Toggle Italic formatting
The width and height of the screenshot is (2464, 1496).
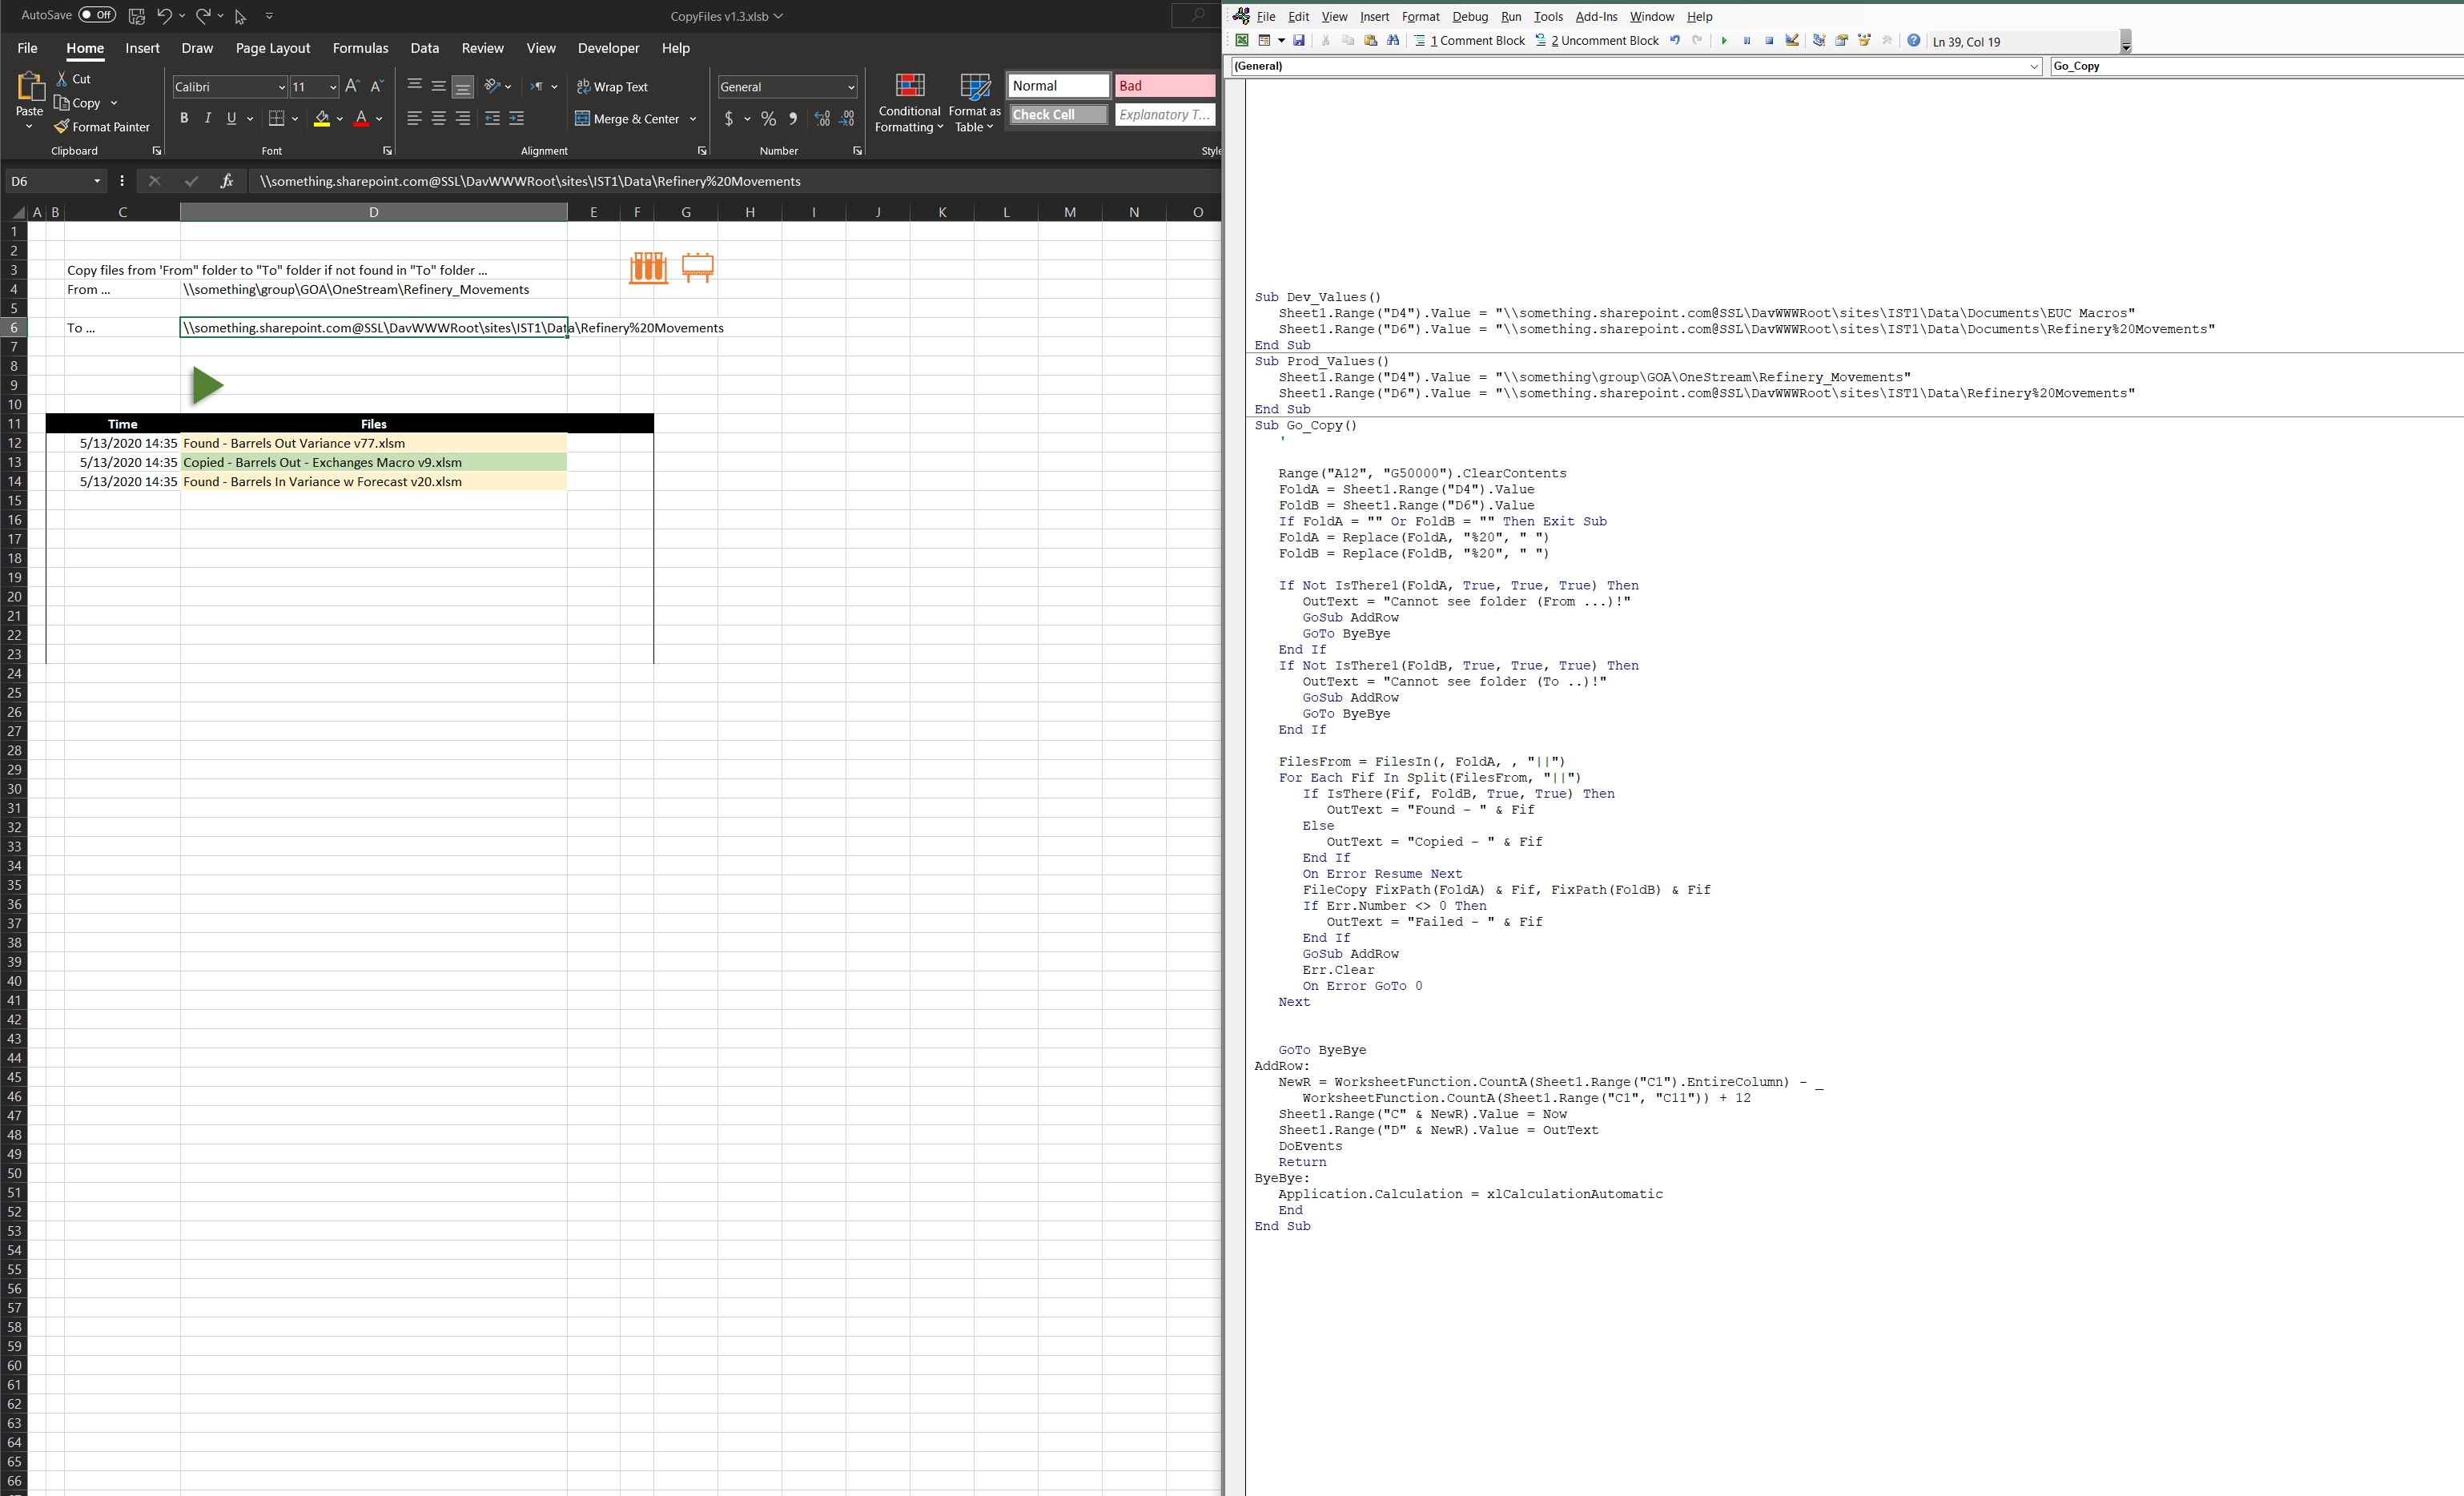click(207, 118)
